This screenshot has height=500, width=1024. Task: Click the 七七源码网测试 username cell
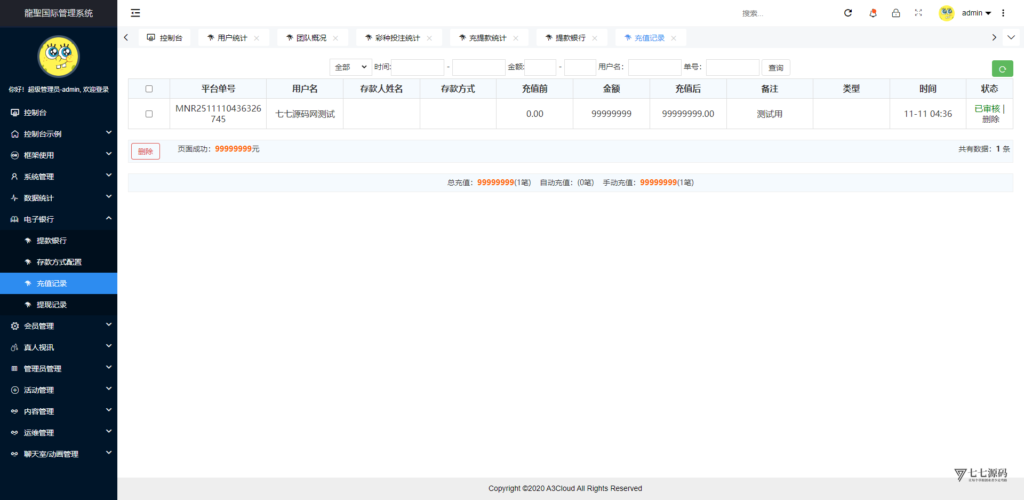305,114
